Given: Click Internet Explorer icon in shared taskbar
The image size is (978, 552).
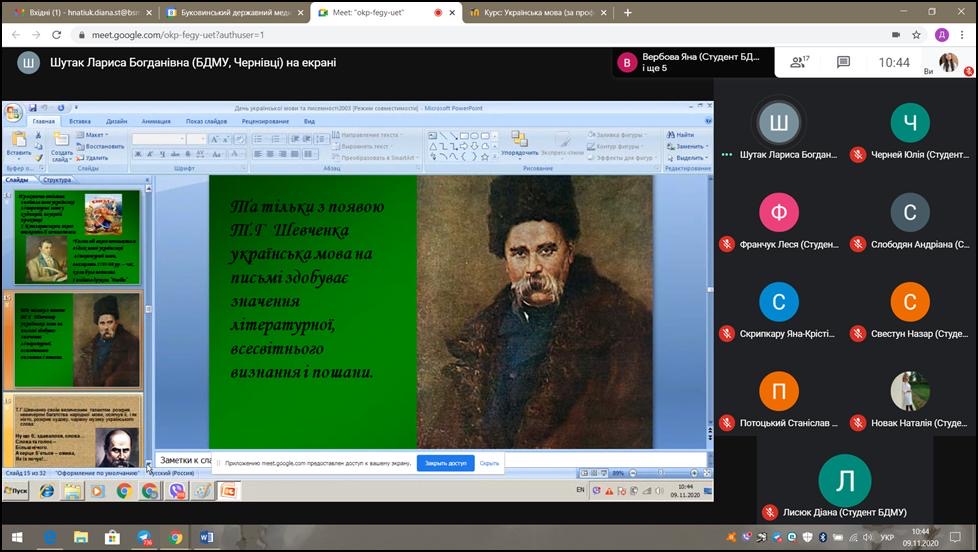Looking at the screenshot, I should (47, 491).
